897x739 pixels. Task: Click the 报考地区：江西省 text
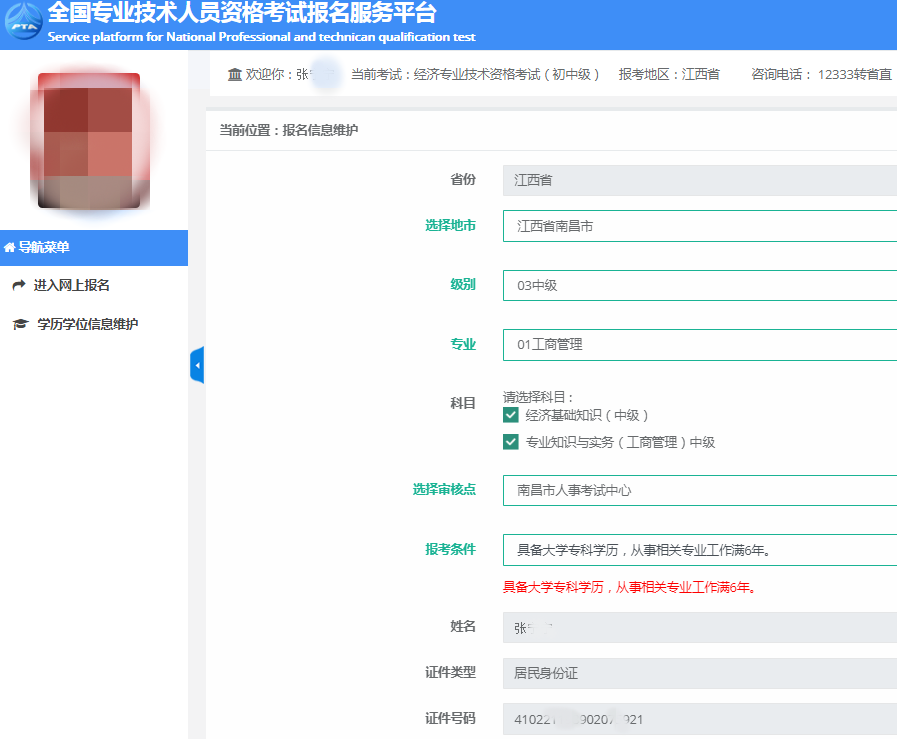(669, 74)
